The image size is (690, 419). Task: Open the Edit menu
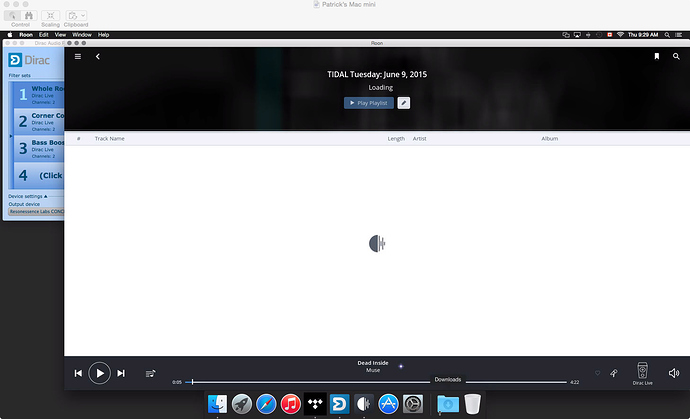tap(44, 35)
